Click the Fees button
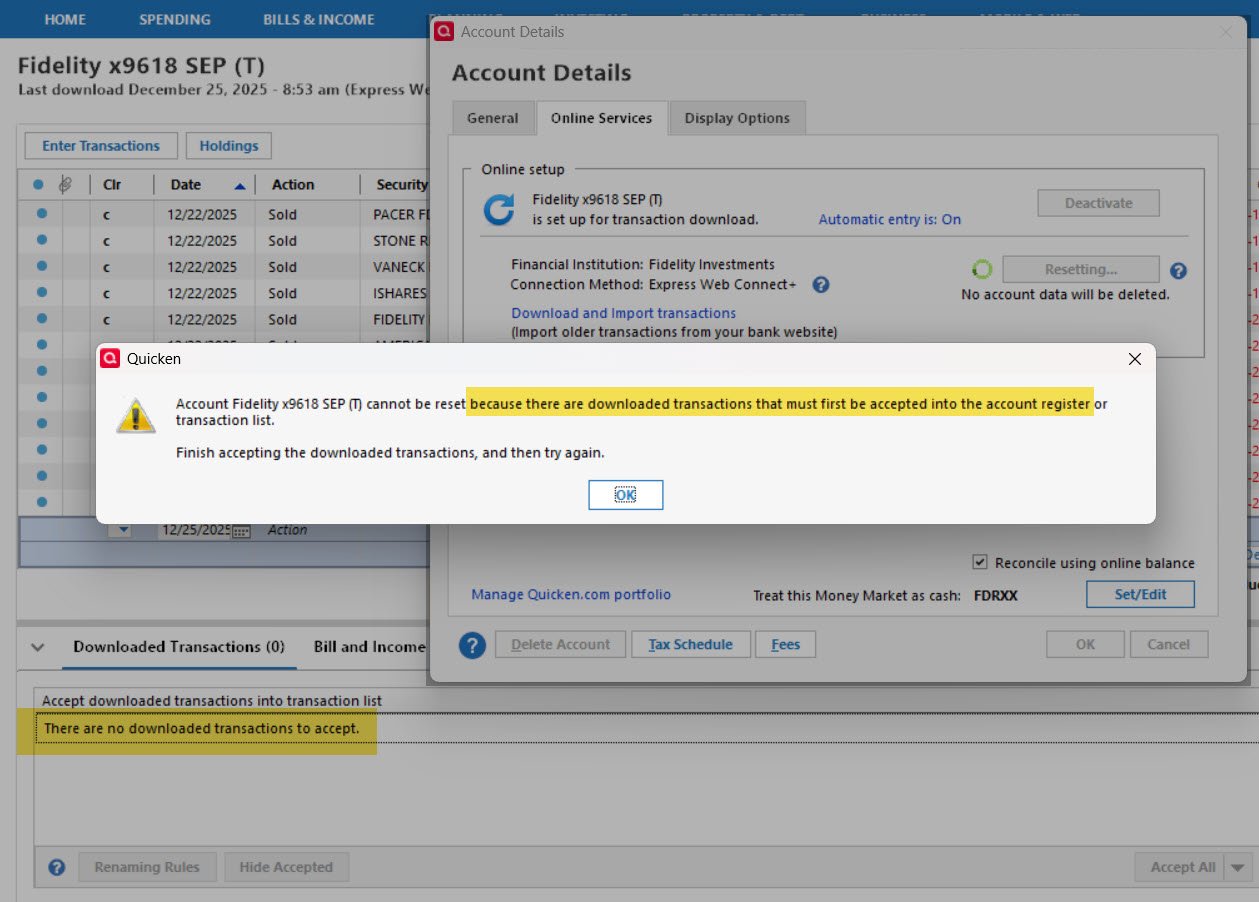The image size is (1259, 902). pos(785,645)
